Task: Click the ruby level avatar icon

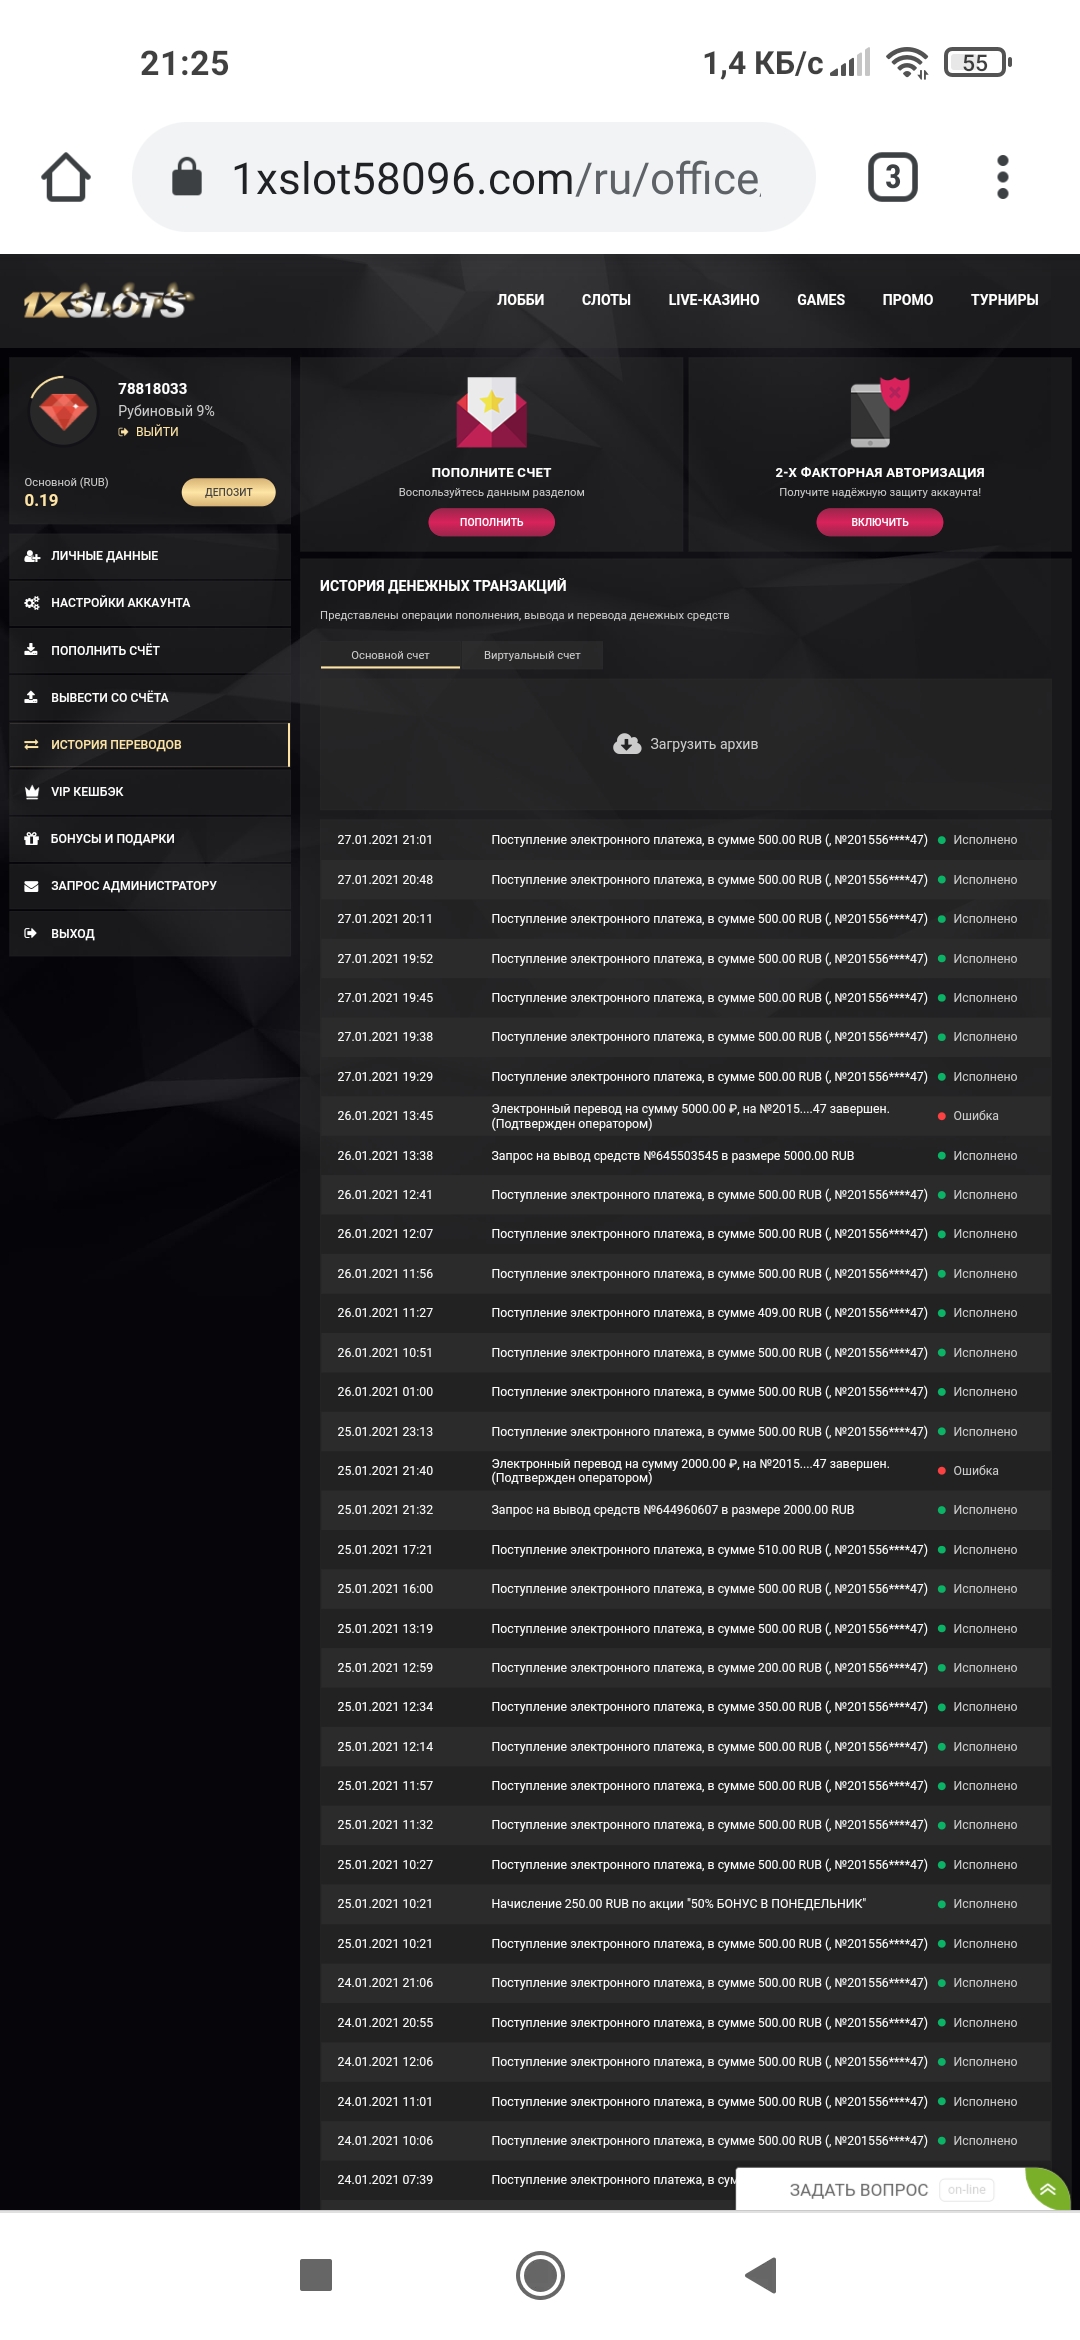Action: 63,410
